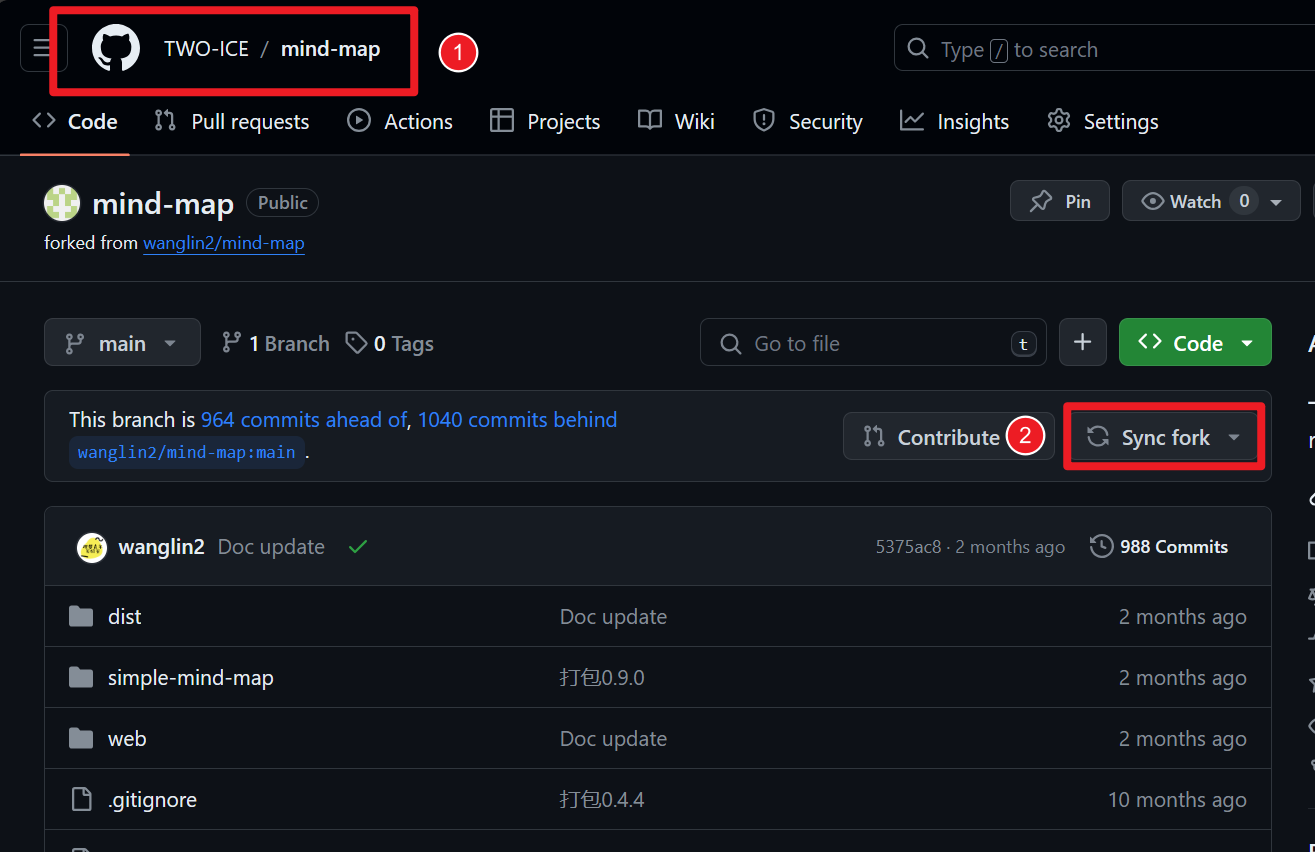Open the main branch selector dropdown
Screen dimensions: 1315x852
122,343
